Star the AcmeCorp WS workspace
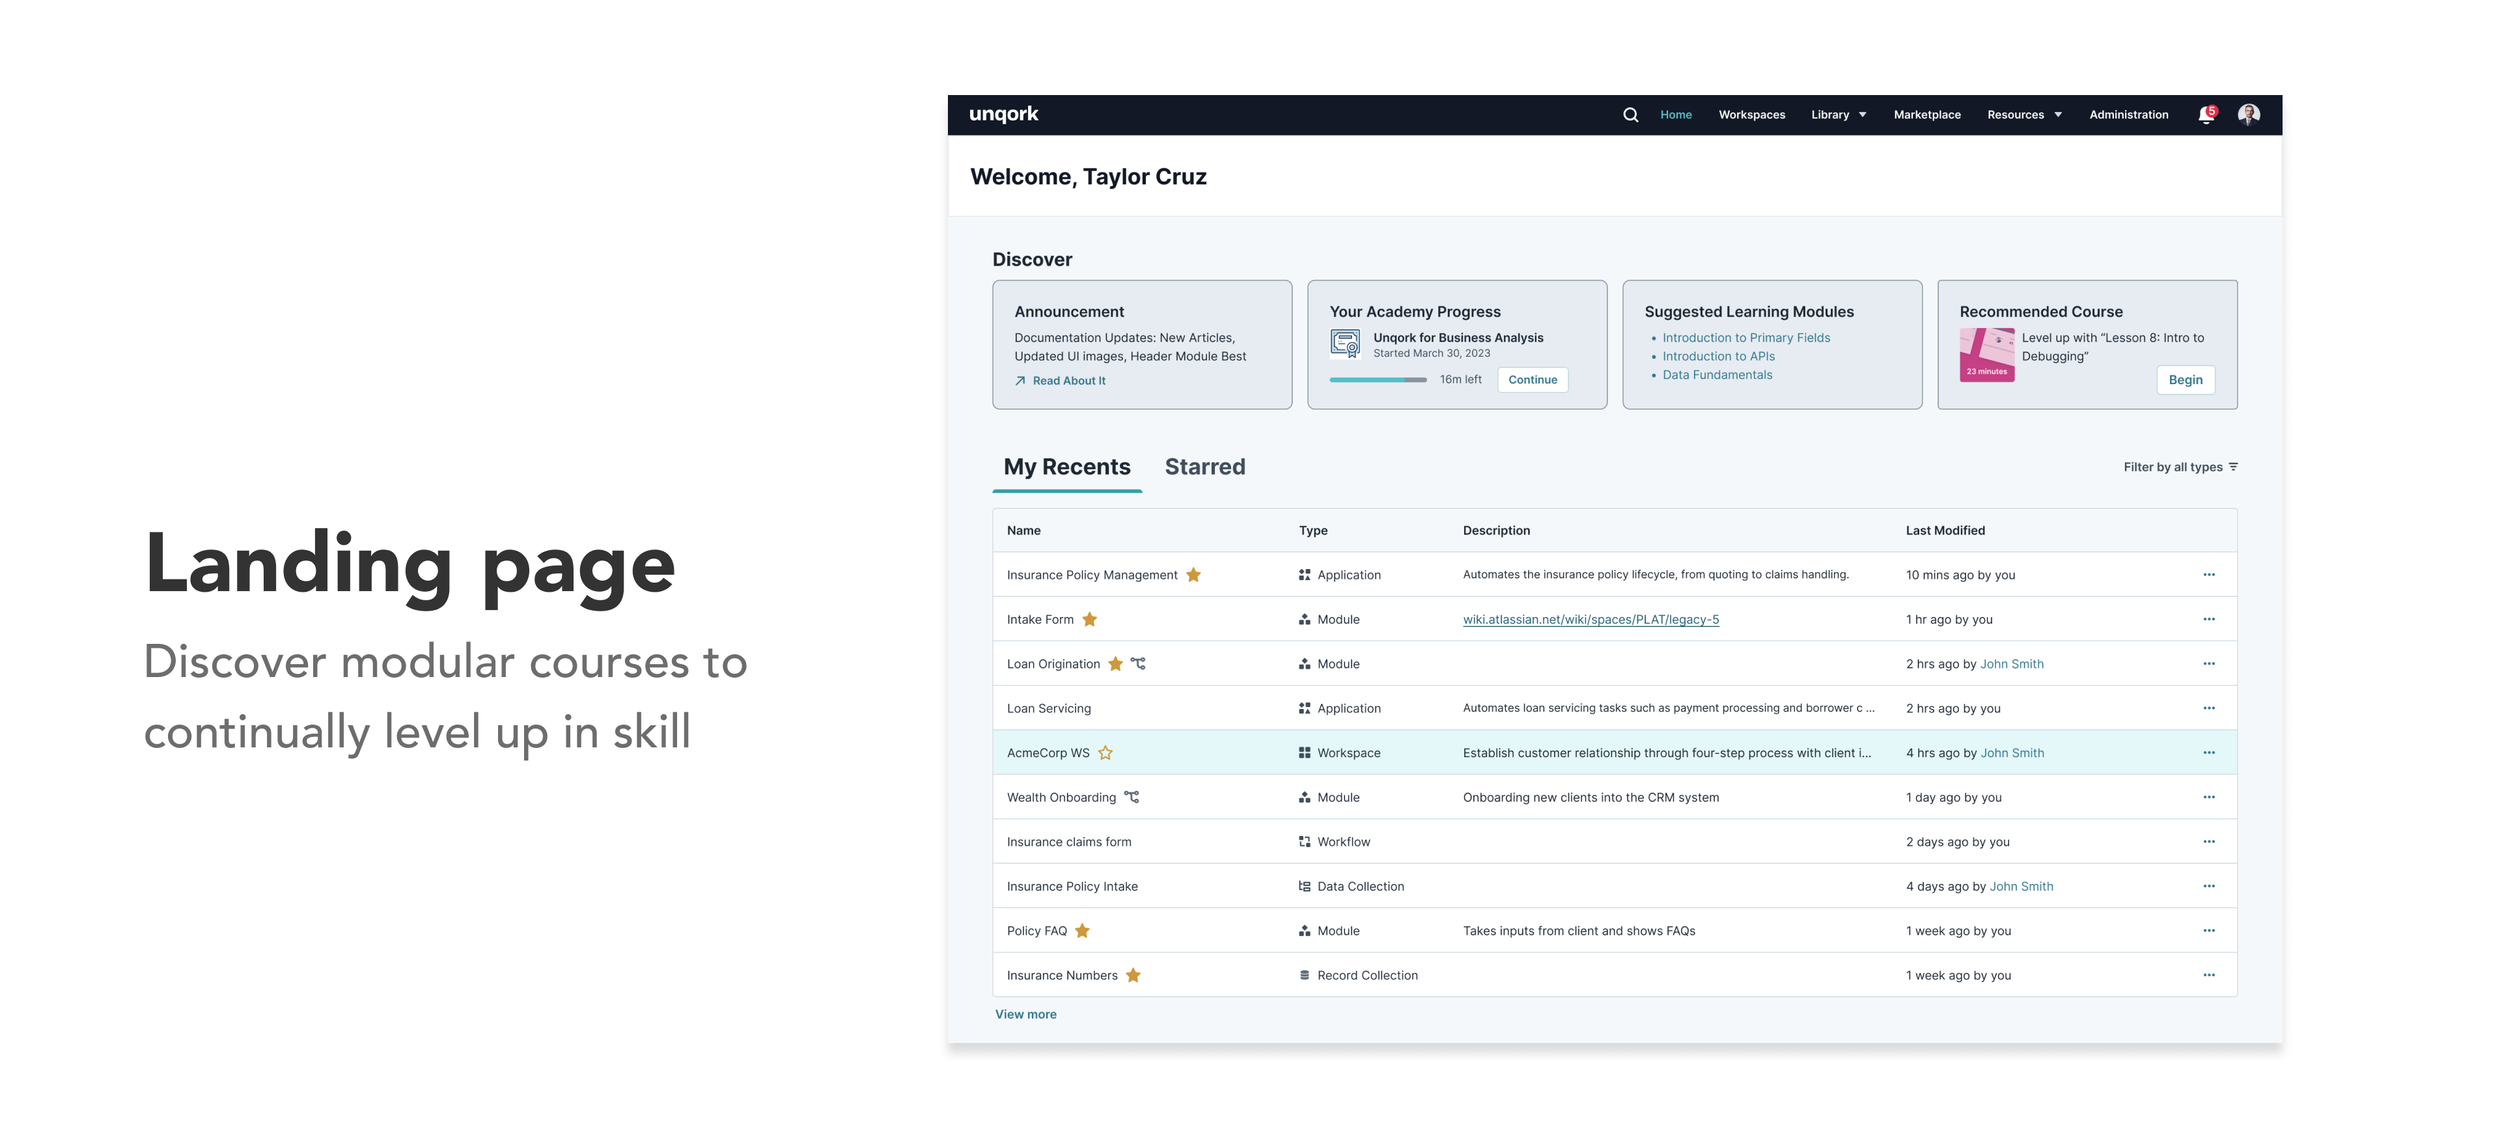The image size is (2500, 1138). tap(1105, 753)
